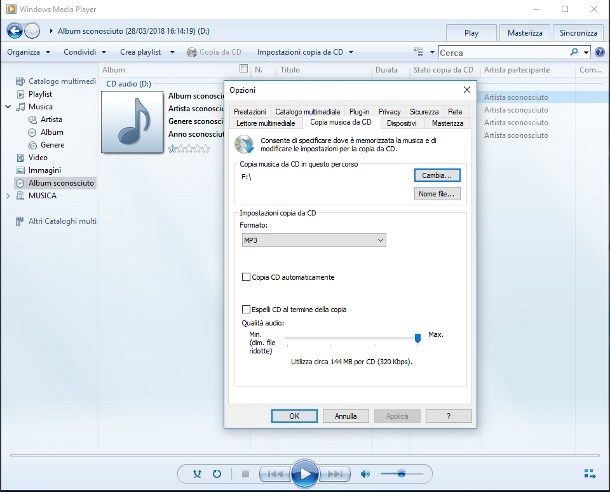This screenshot has height=492, width=610.
Task: Click the playback seek bar
Action: click(x=305, y=454)
